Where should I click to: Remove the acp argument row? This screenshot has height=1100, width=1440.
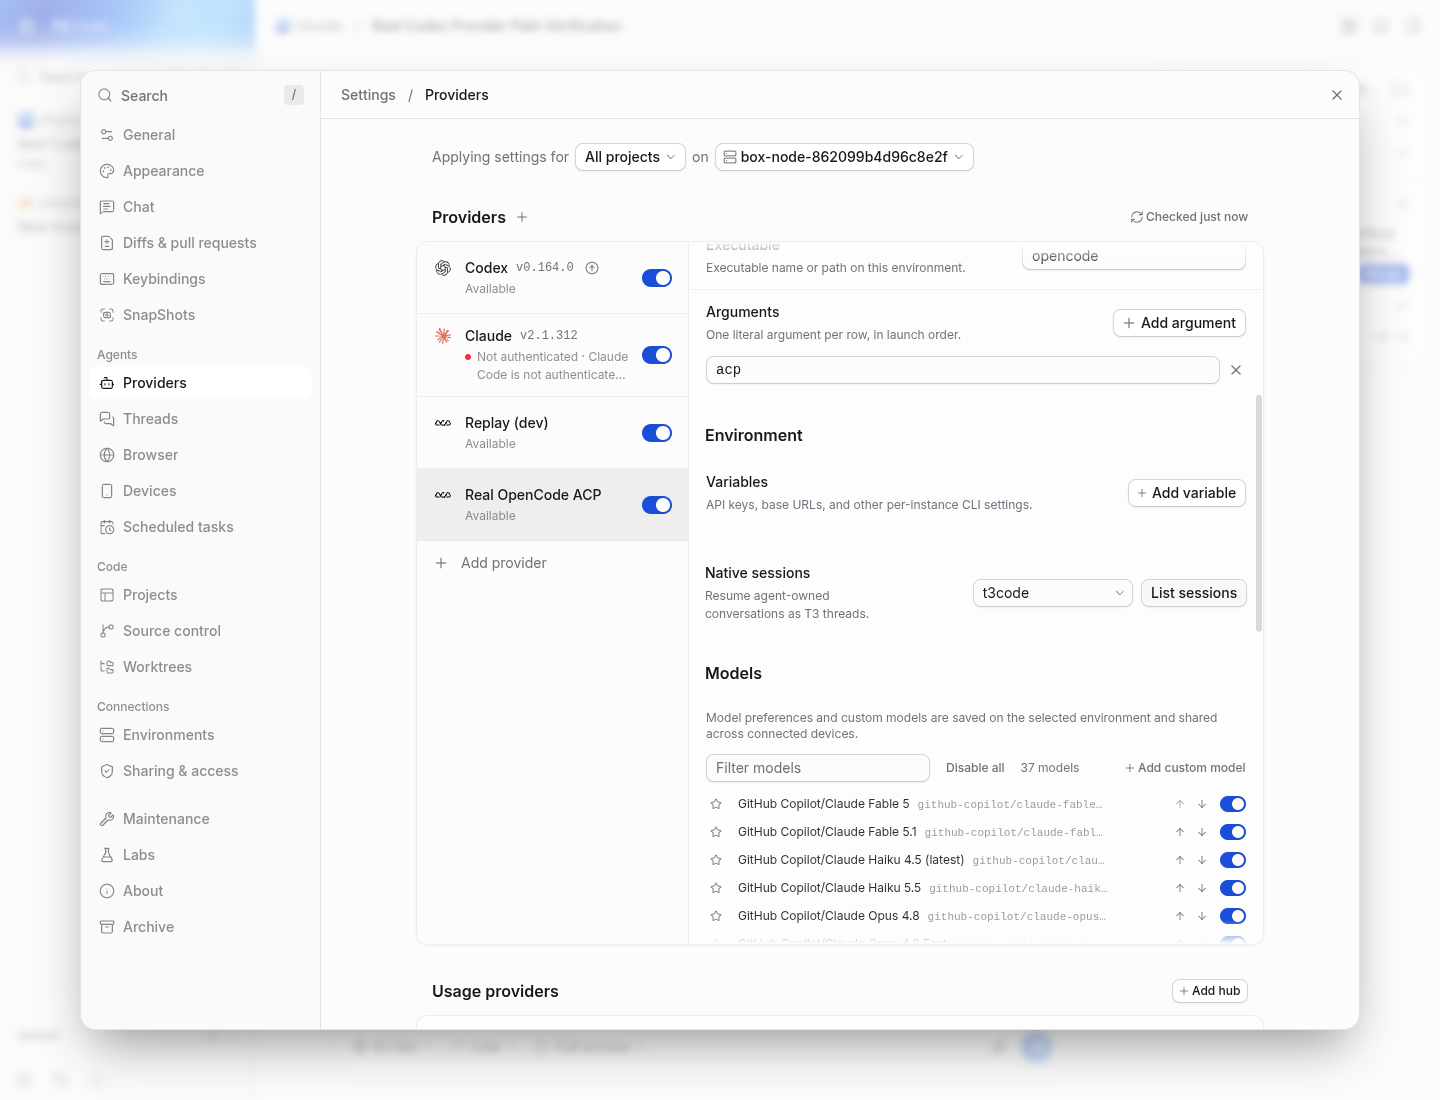click(1236, 370)
